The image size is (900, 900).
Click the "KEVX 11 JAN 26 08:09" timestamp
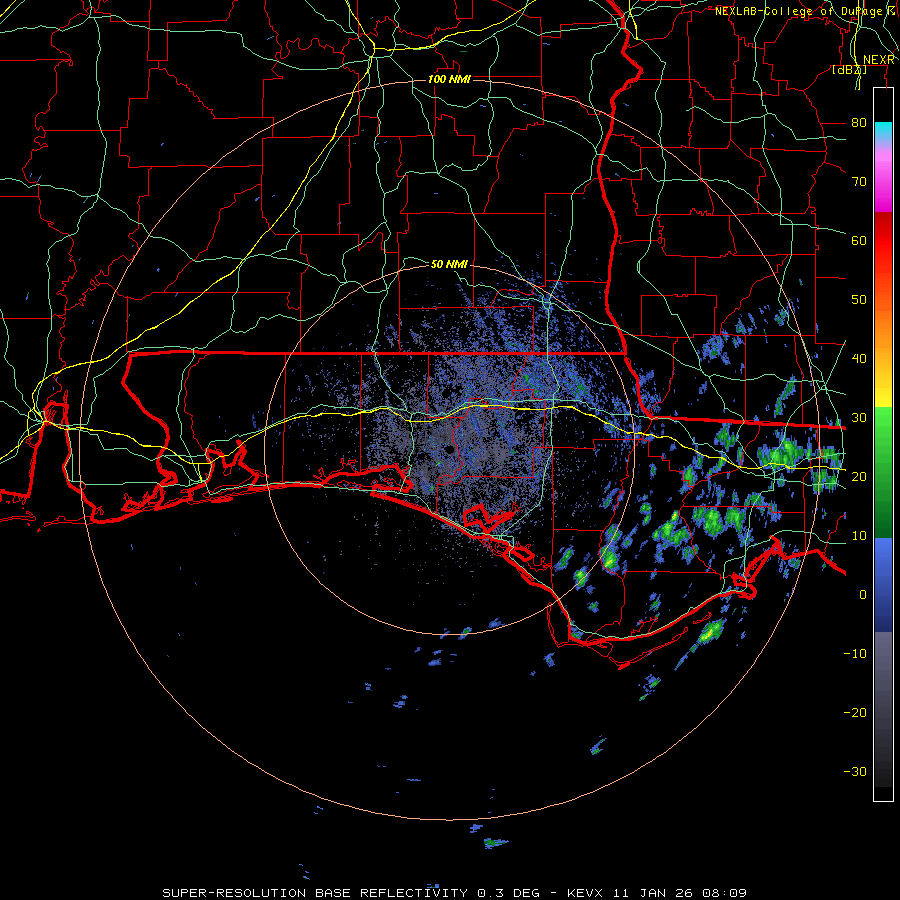click(657, 893)
